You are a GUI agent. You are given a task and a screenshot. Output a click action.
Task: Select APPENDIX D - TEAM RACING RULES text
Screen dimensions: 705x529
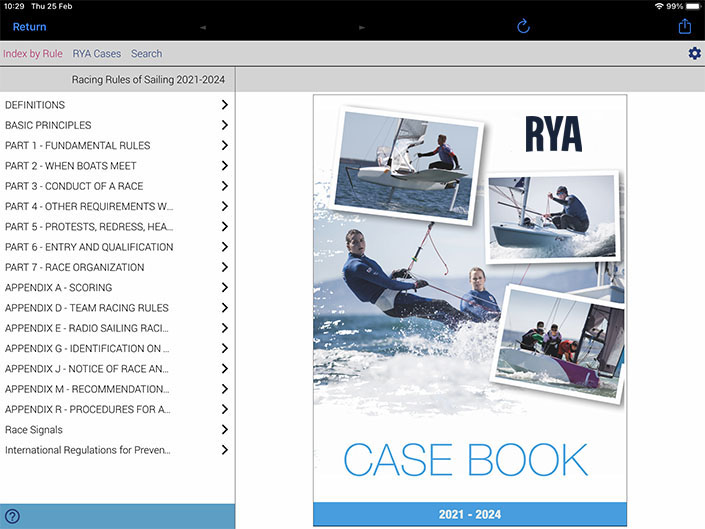point(87,307)
